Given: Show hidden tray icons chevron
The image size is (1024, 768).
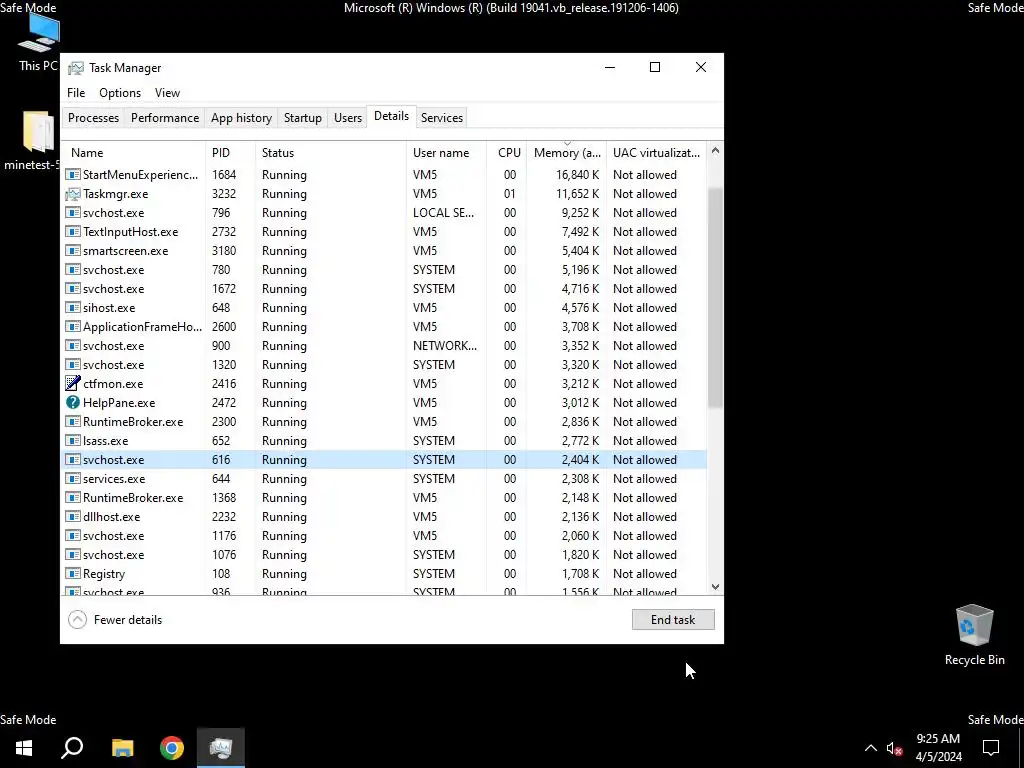Looking at the screenshot, I should point(871,748).
